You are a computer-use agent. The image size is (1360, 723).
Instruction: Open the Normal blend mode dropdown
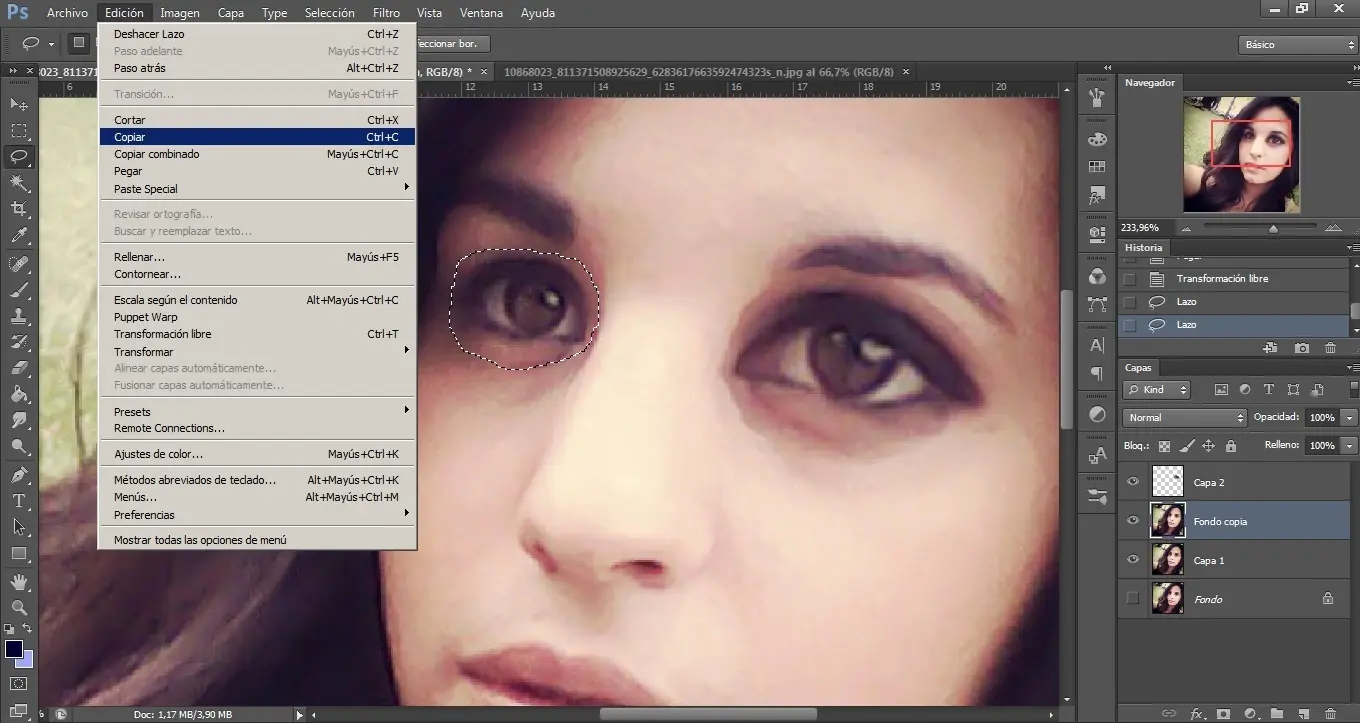pyautogui.click(x=1184, y=417)
